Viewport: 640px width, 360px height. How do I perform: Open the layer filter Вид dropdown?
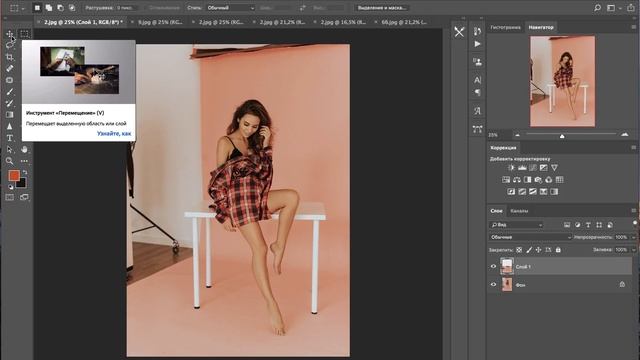tap(516, 225)
